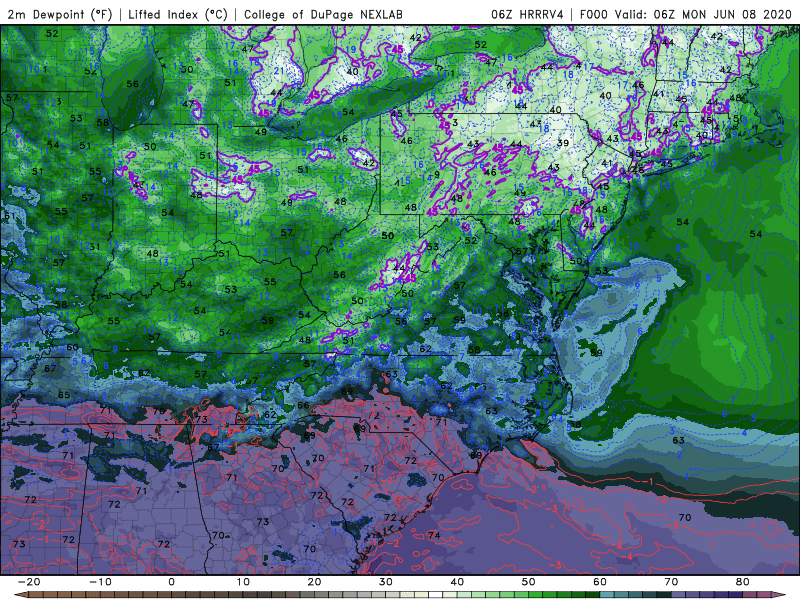Click the 40 label on the color scale
Viewport: 800px width, 600px height.
point(457,582)
